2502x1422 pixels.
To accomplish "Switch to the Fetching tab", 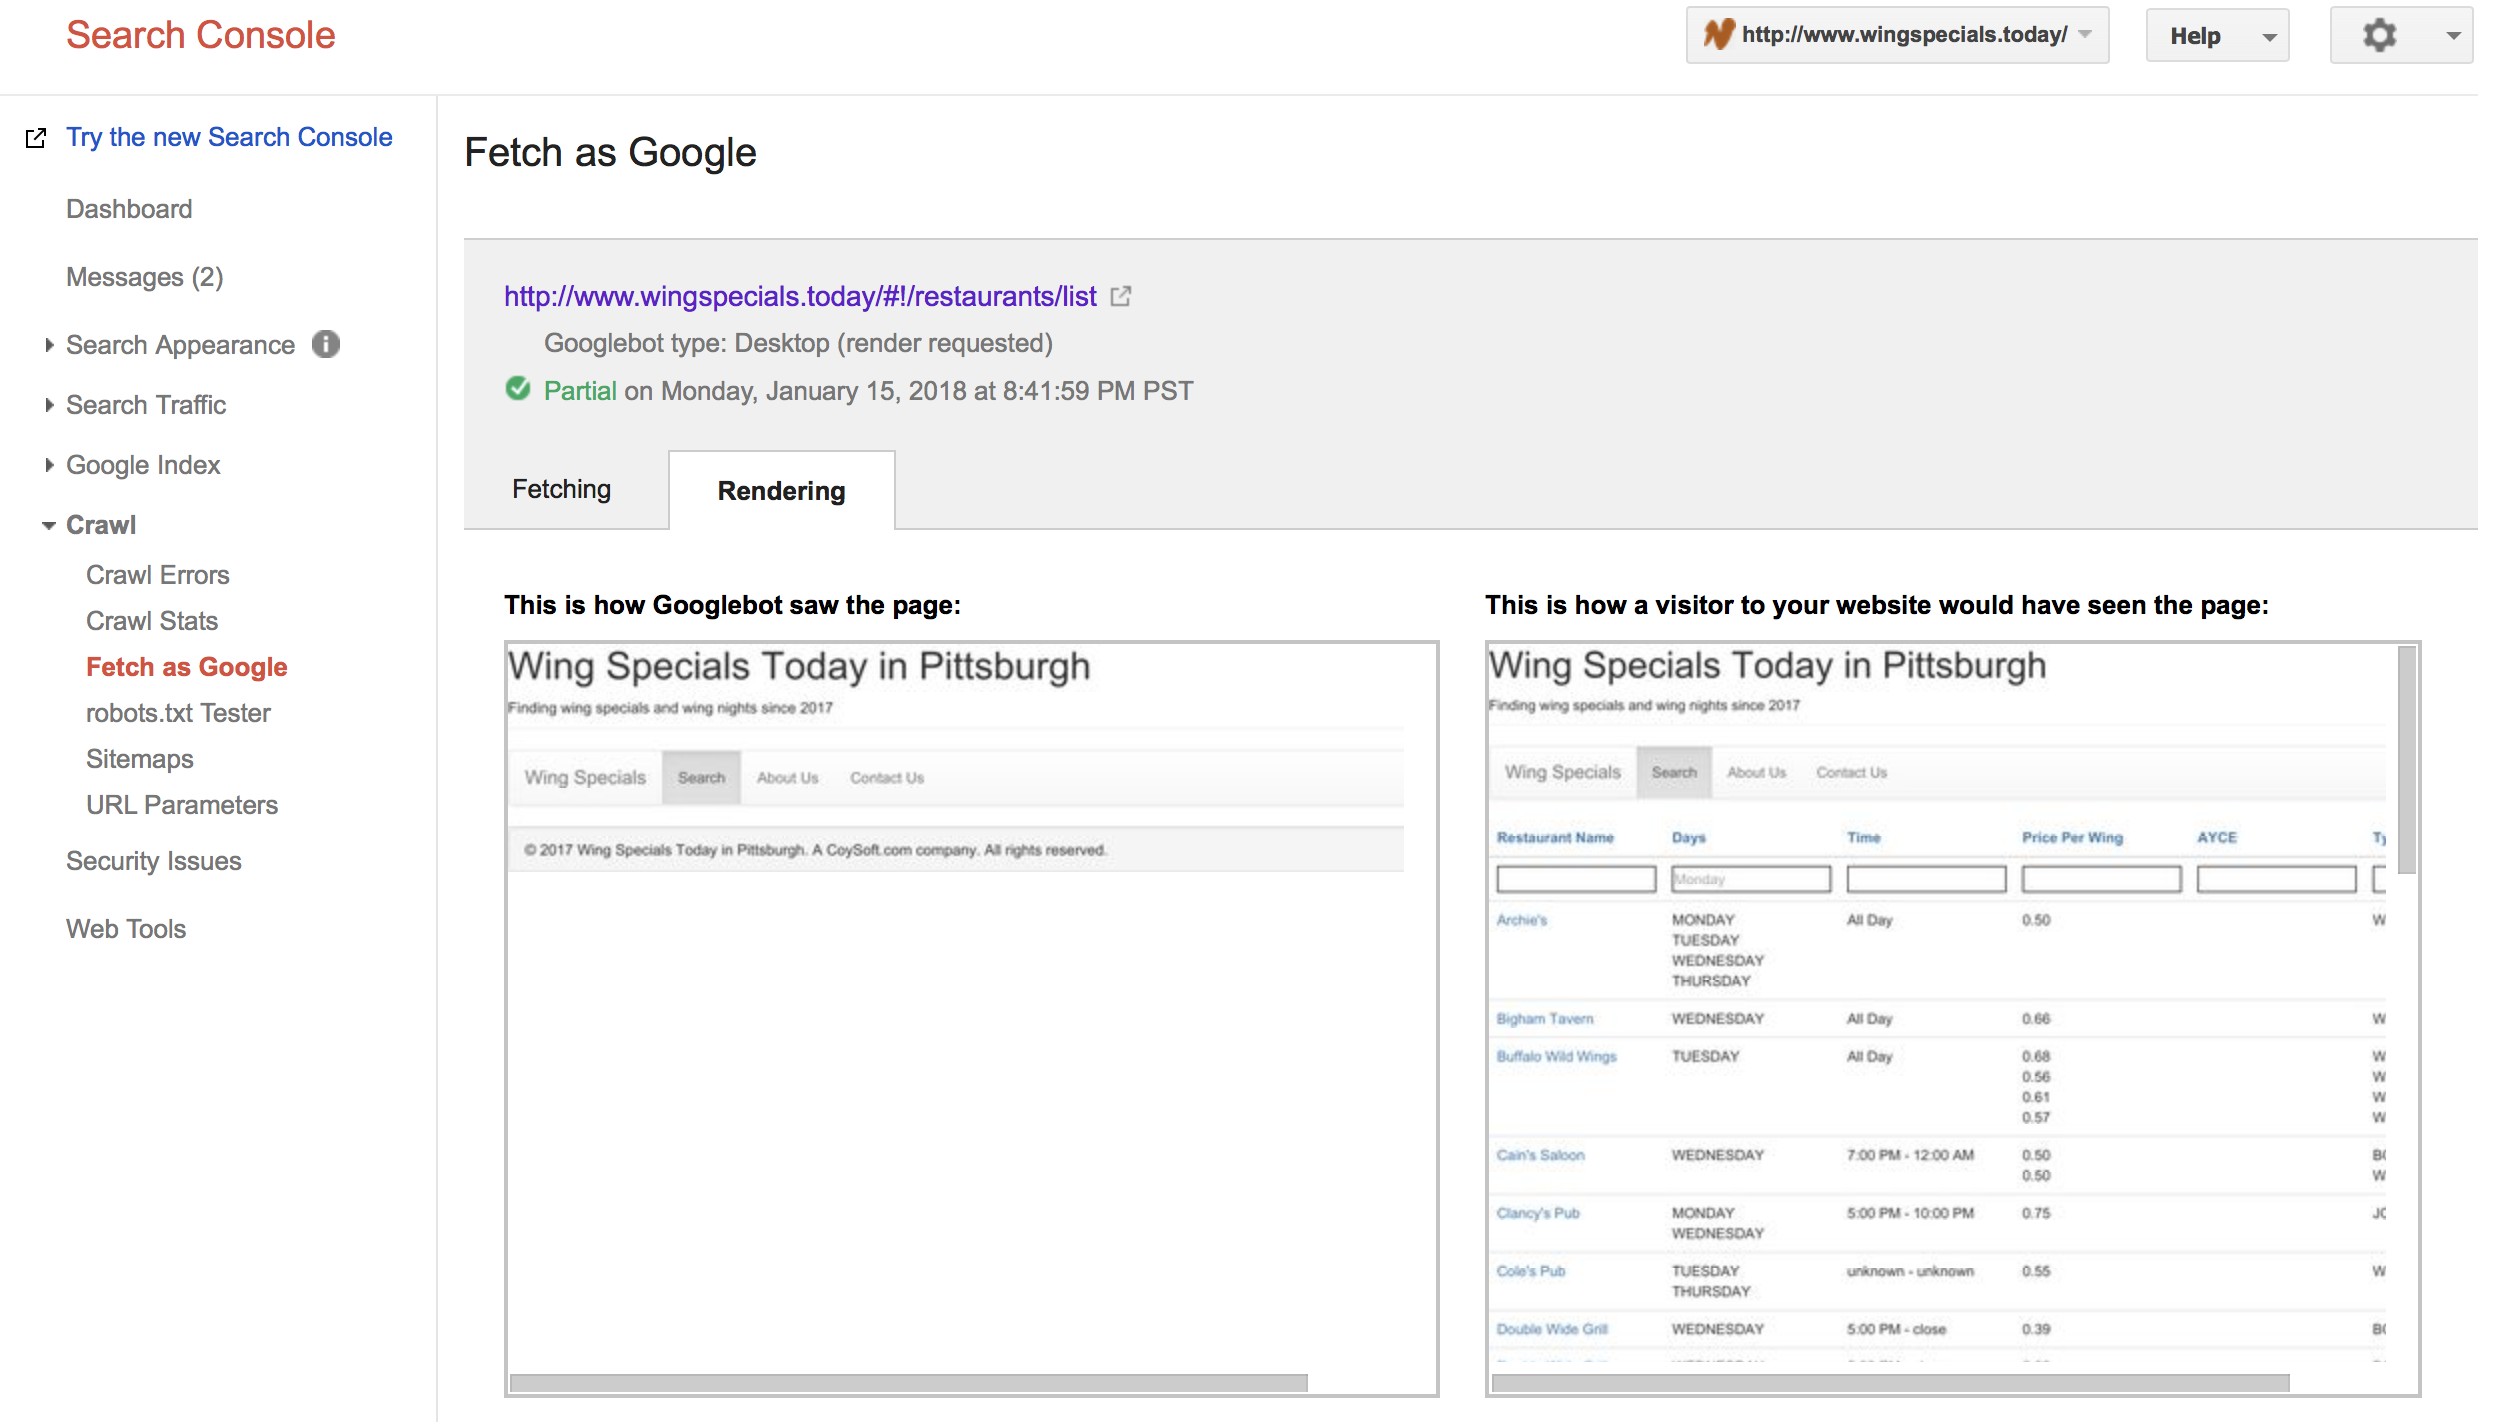I will [561, 489].
